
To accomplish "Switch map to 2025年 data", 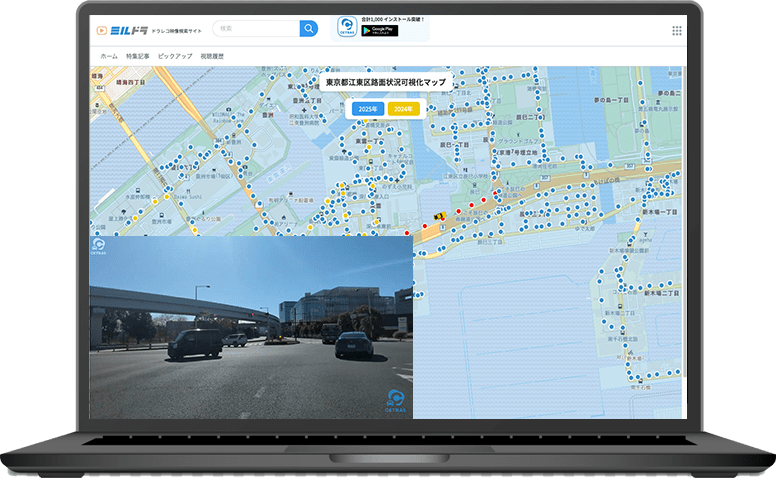I will [367, 108].
